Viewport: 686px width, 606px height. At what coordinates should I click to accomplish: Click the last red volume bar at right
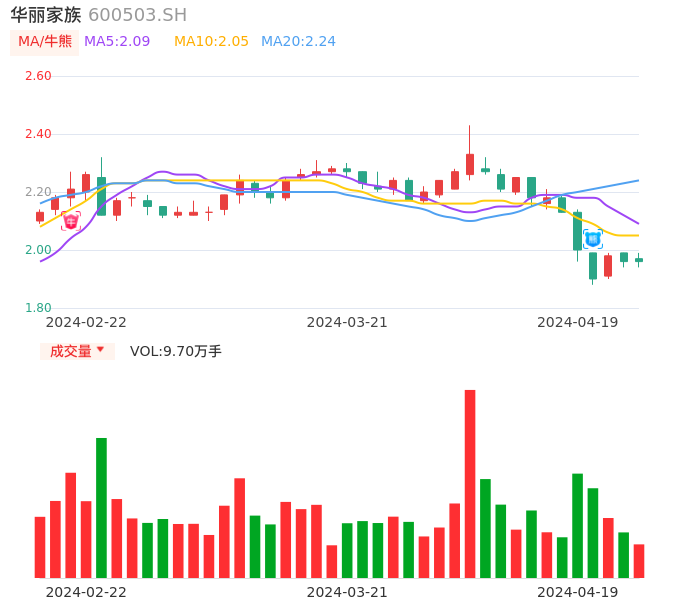coord(639,561)
